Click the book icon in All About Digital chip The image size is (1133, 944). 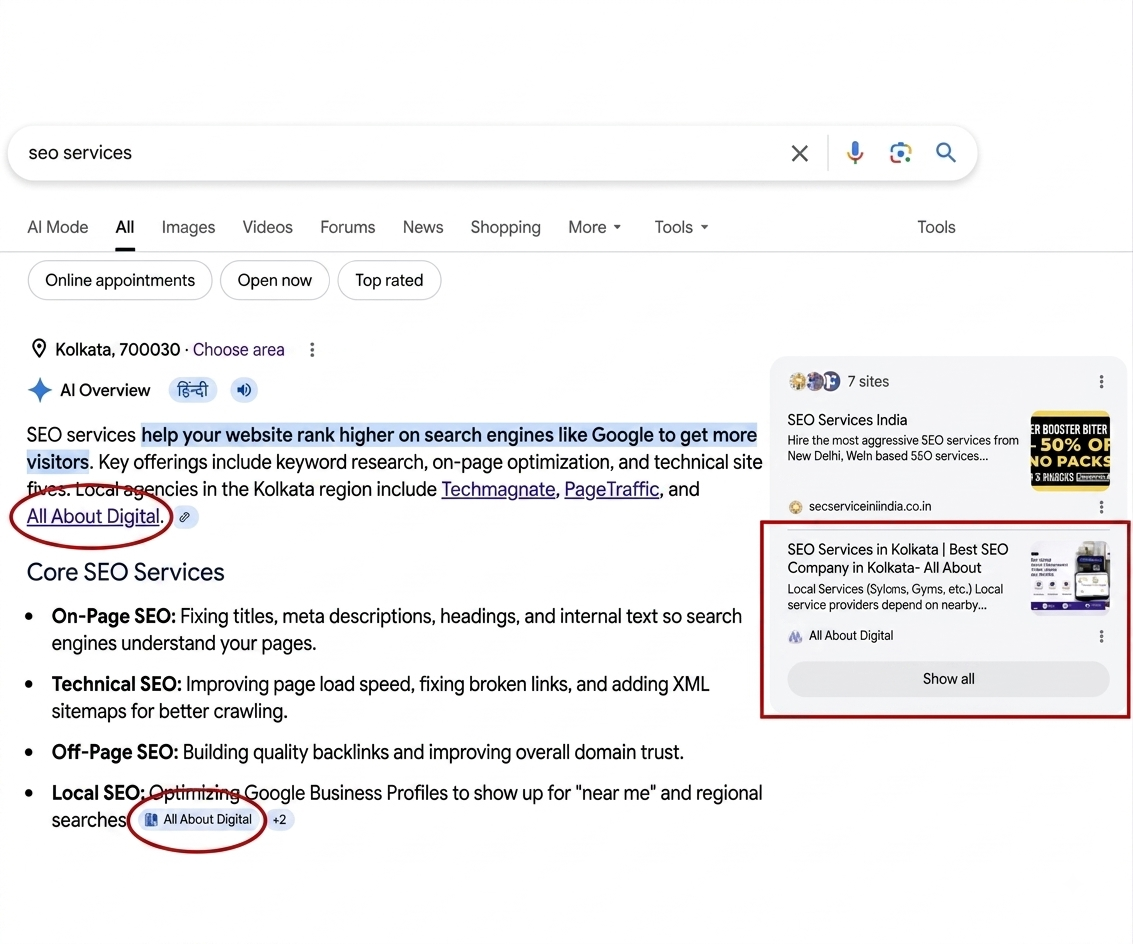click(x=151, y=820)
